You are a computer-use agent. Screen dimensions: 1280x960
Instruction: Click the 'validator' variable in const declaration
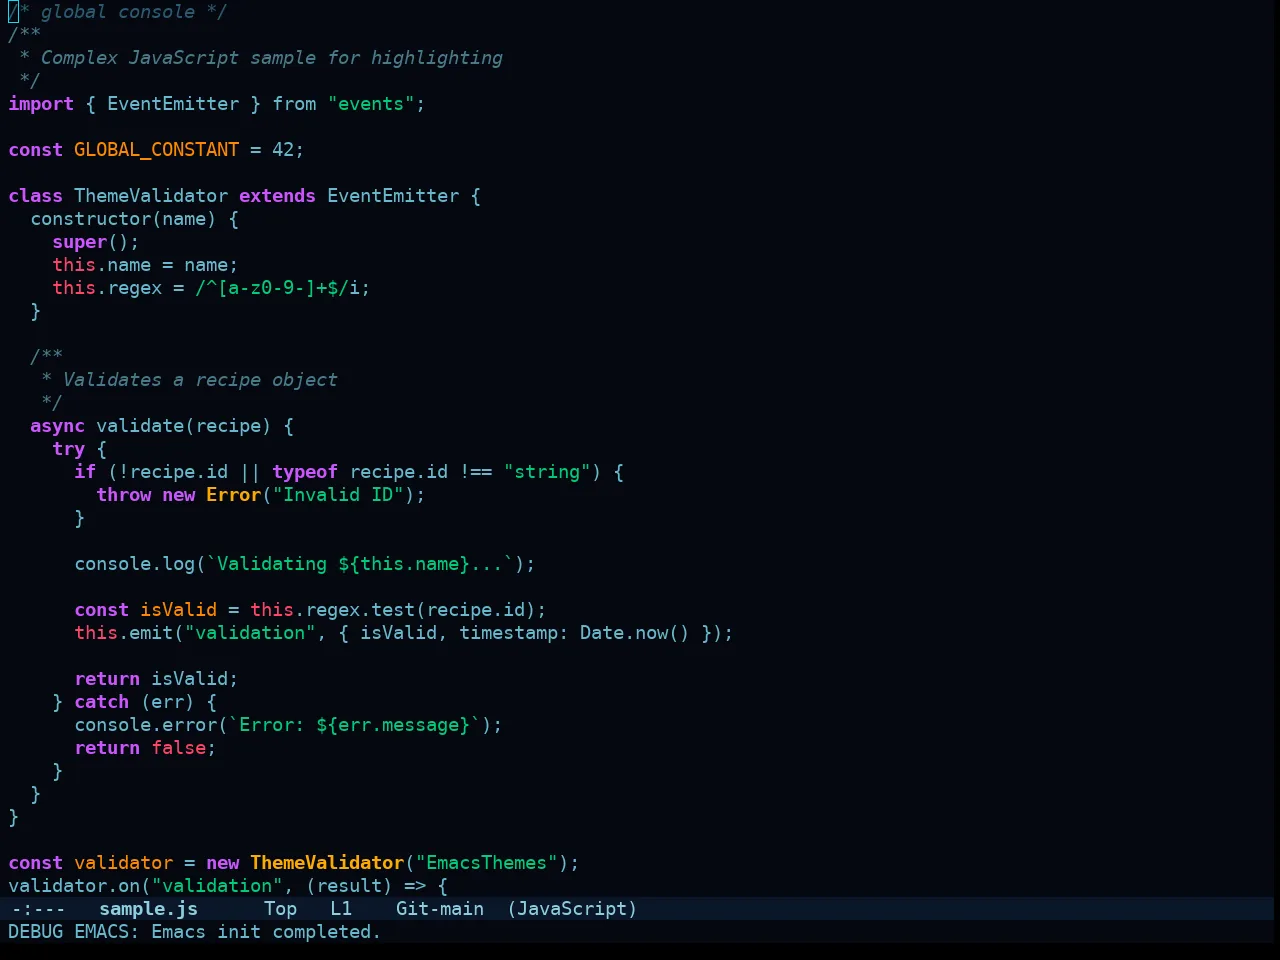coord(123,863)
